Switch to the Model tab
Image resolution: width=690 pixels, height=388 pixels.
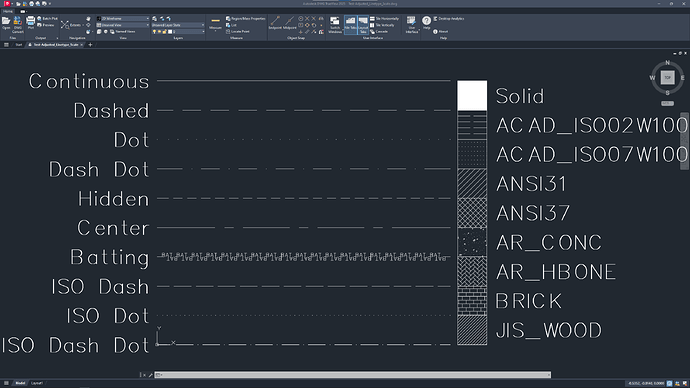[x=20, y=383]
